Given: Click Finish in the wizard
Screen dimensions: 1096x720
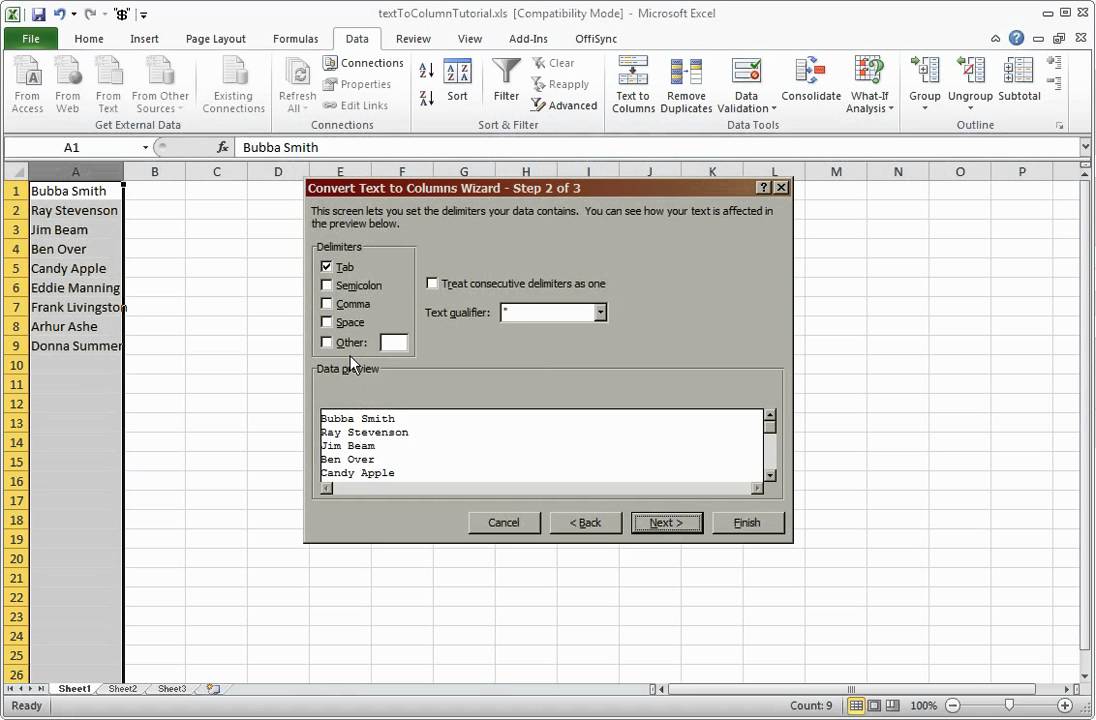Looking at the screenshot, I should coord(747,522).
